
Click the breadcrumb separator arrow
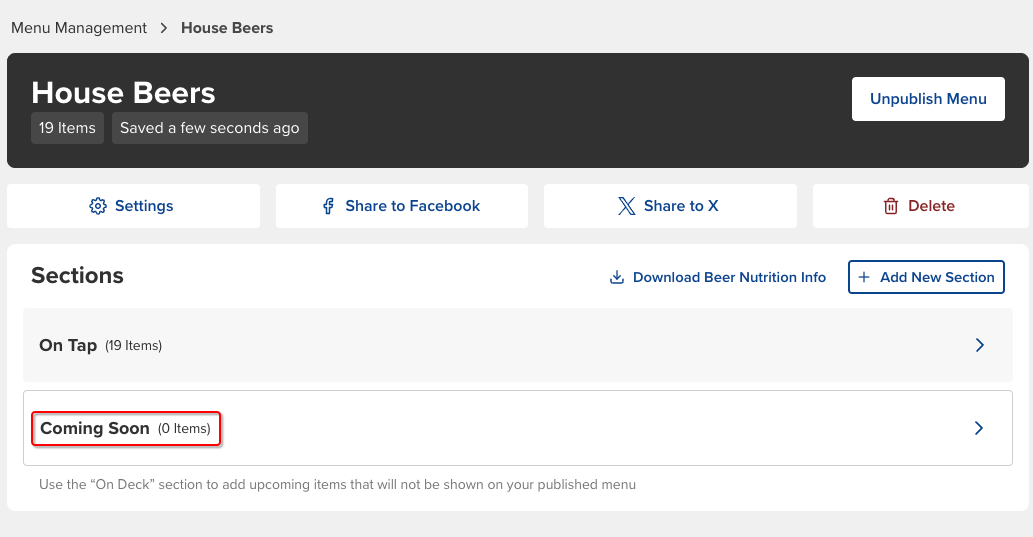(164, 28)
